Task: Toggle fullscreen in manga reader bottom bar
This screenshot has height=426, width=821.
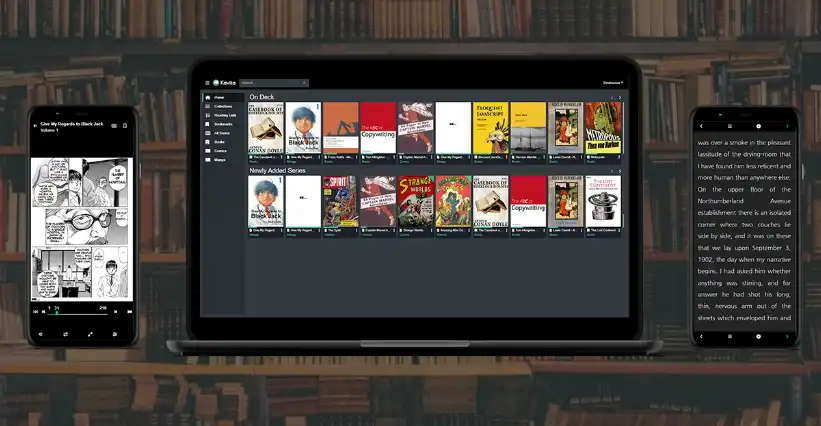Action: coord(90,334)
